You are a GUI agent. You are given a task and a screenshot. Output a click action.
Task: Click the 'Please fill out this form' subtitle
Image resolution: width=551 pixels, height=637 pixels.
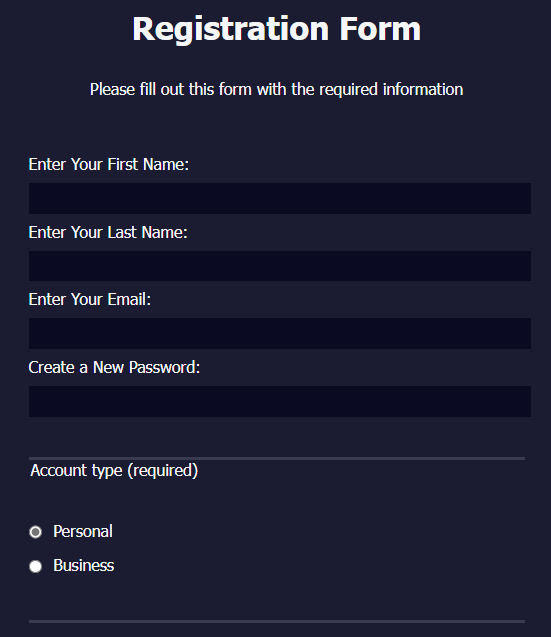[276, 89]
